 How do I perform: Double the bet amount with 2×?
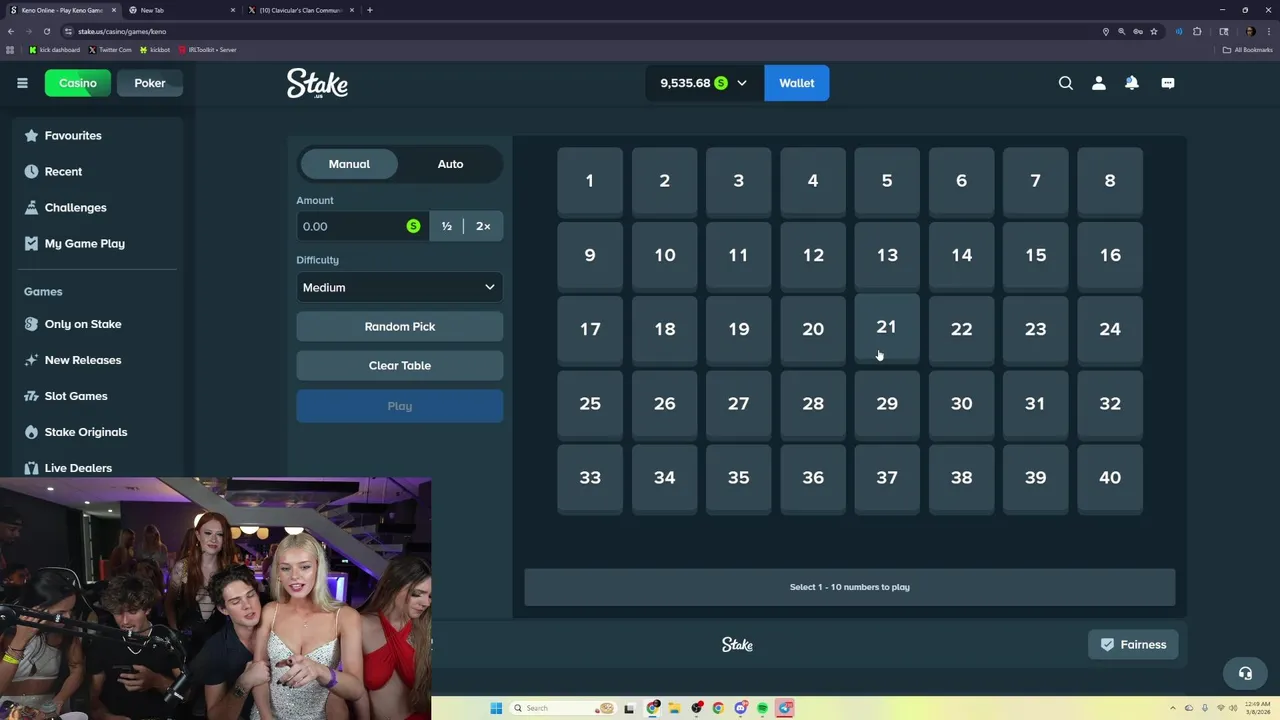483,226
